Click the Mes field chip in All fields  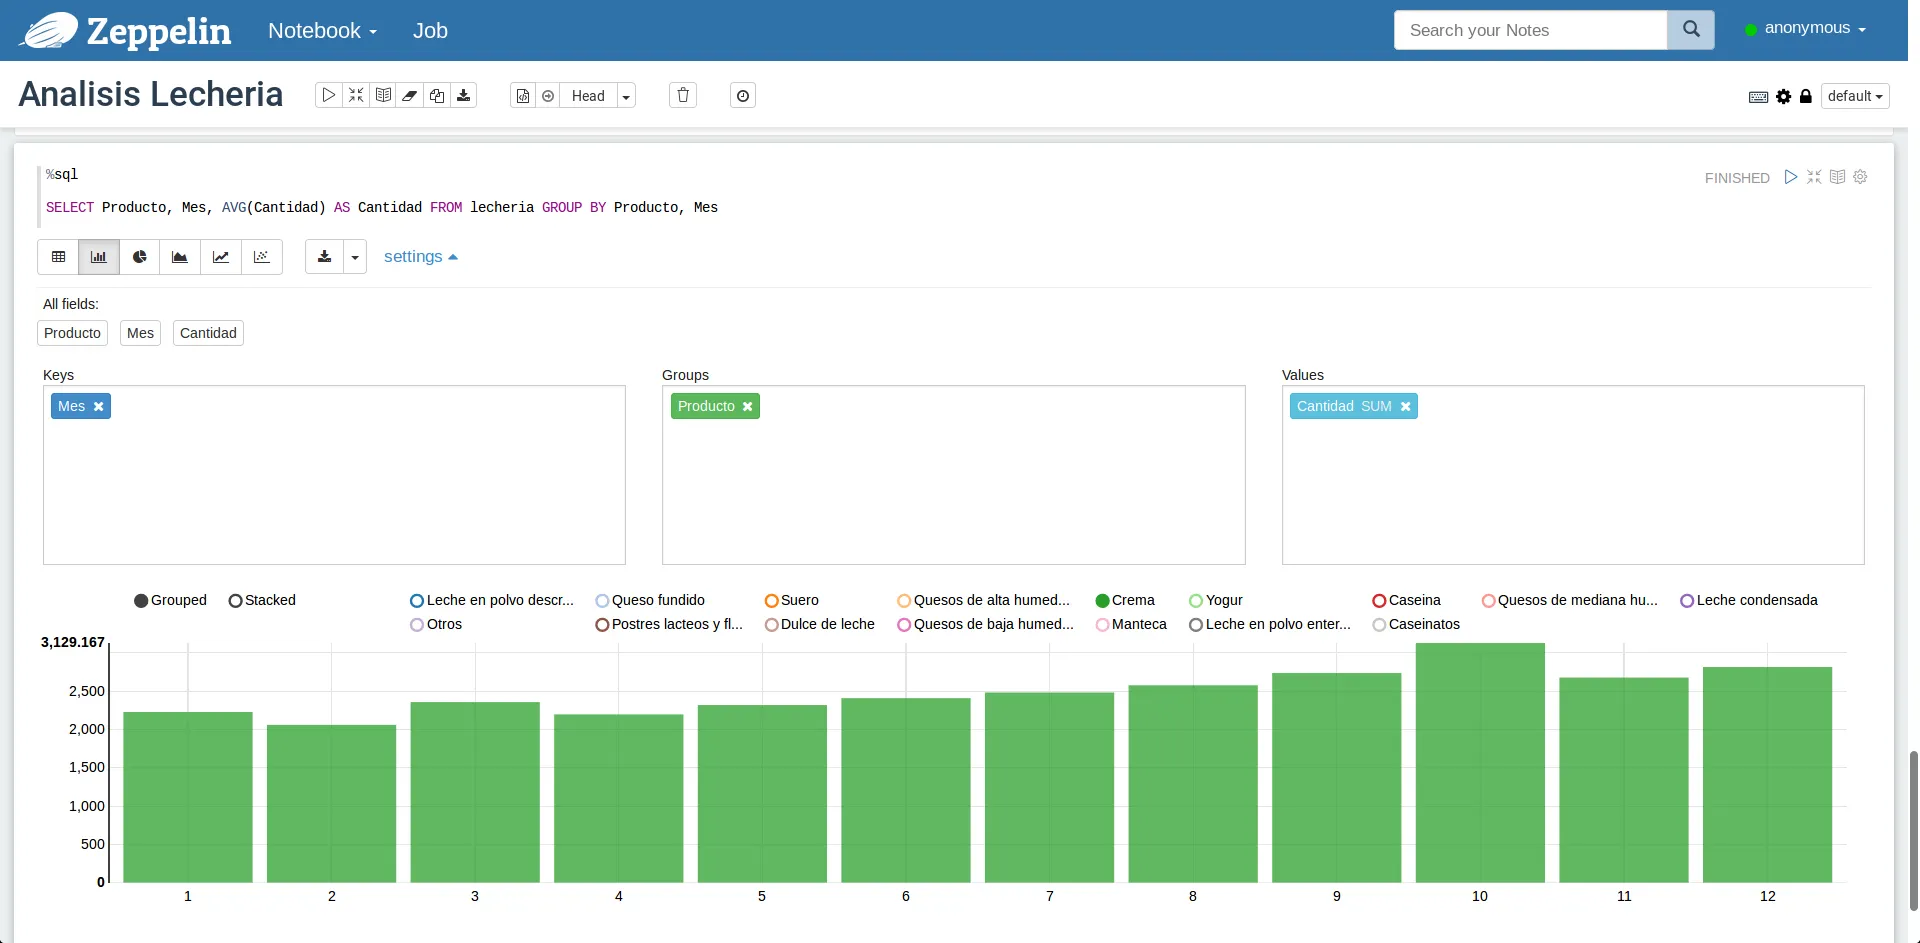click(x=140, y=333)
